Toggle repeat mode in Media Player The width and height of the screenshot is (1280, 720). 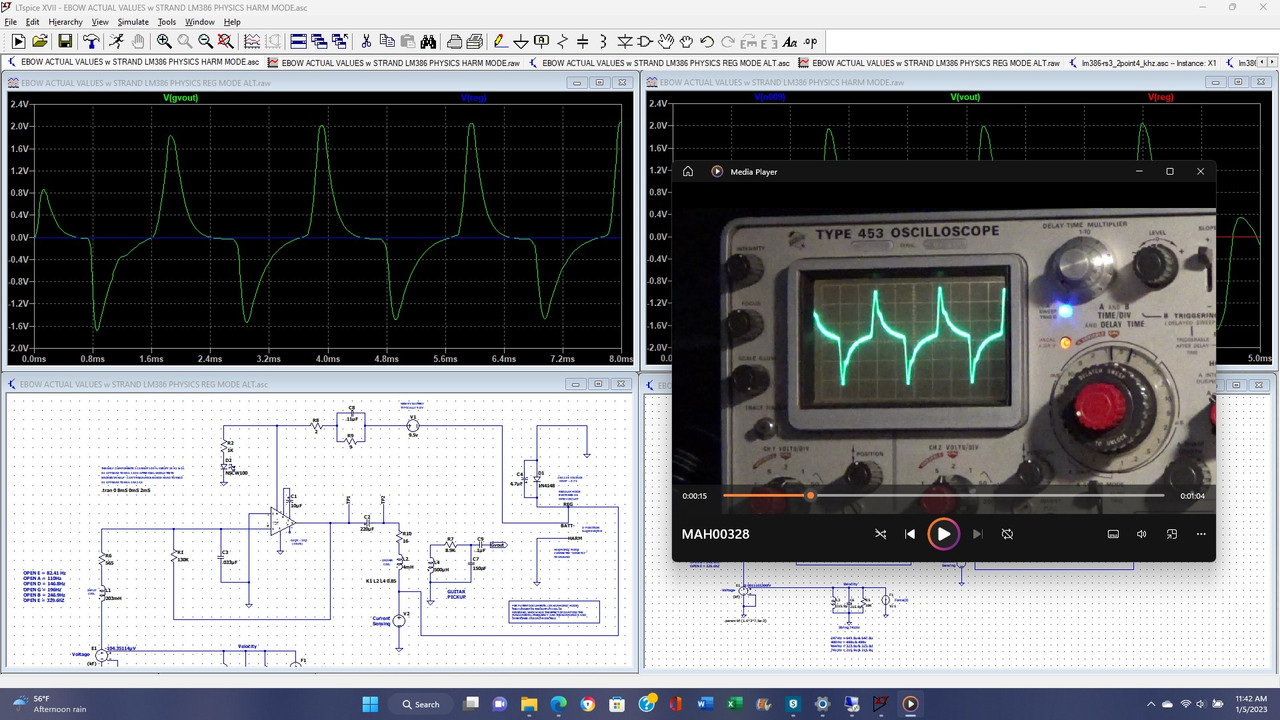pos(1007,534)
